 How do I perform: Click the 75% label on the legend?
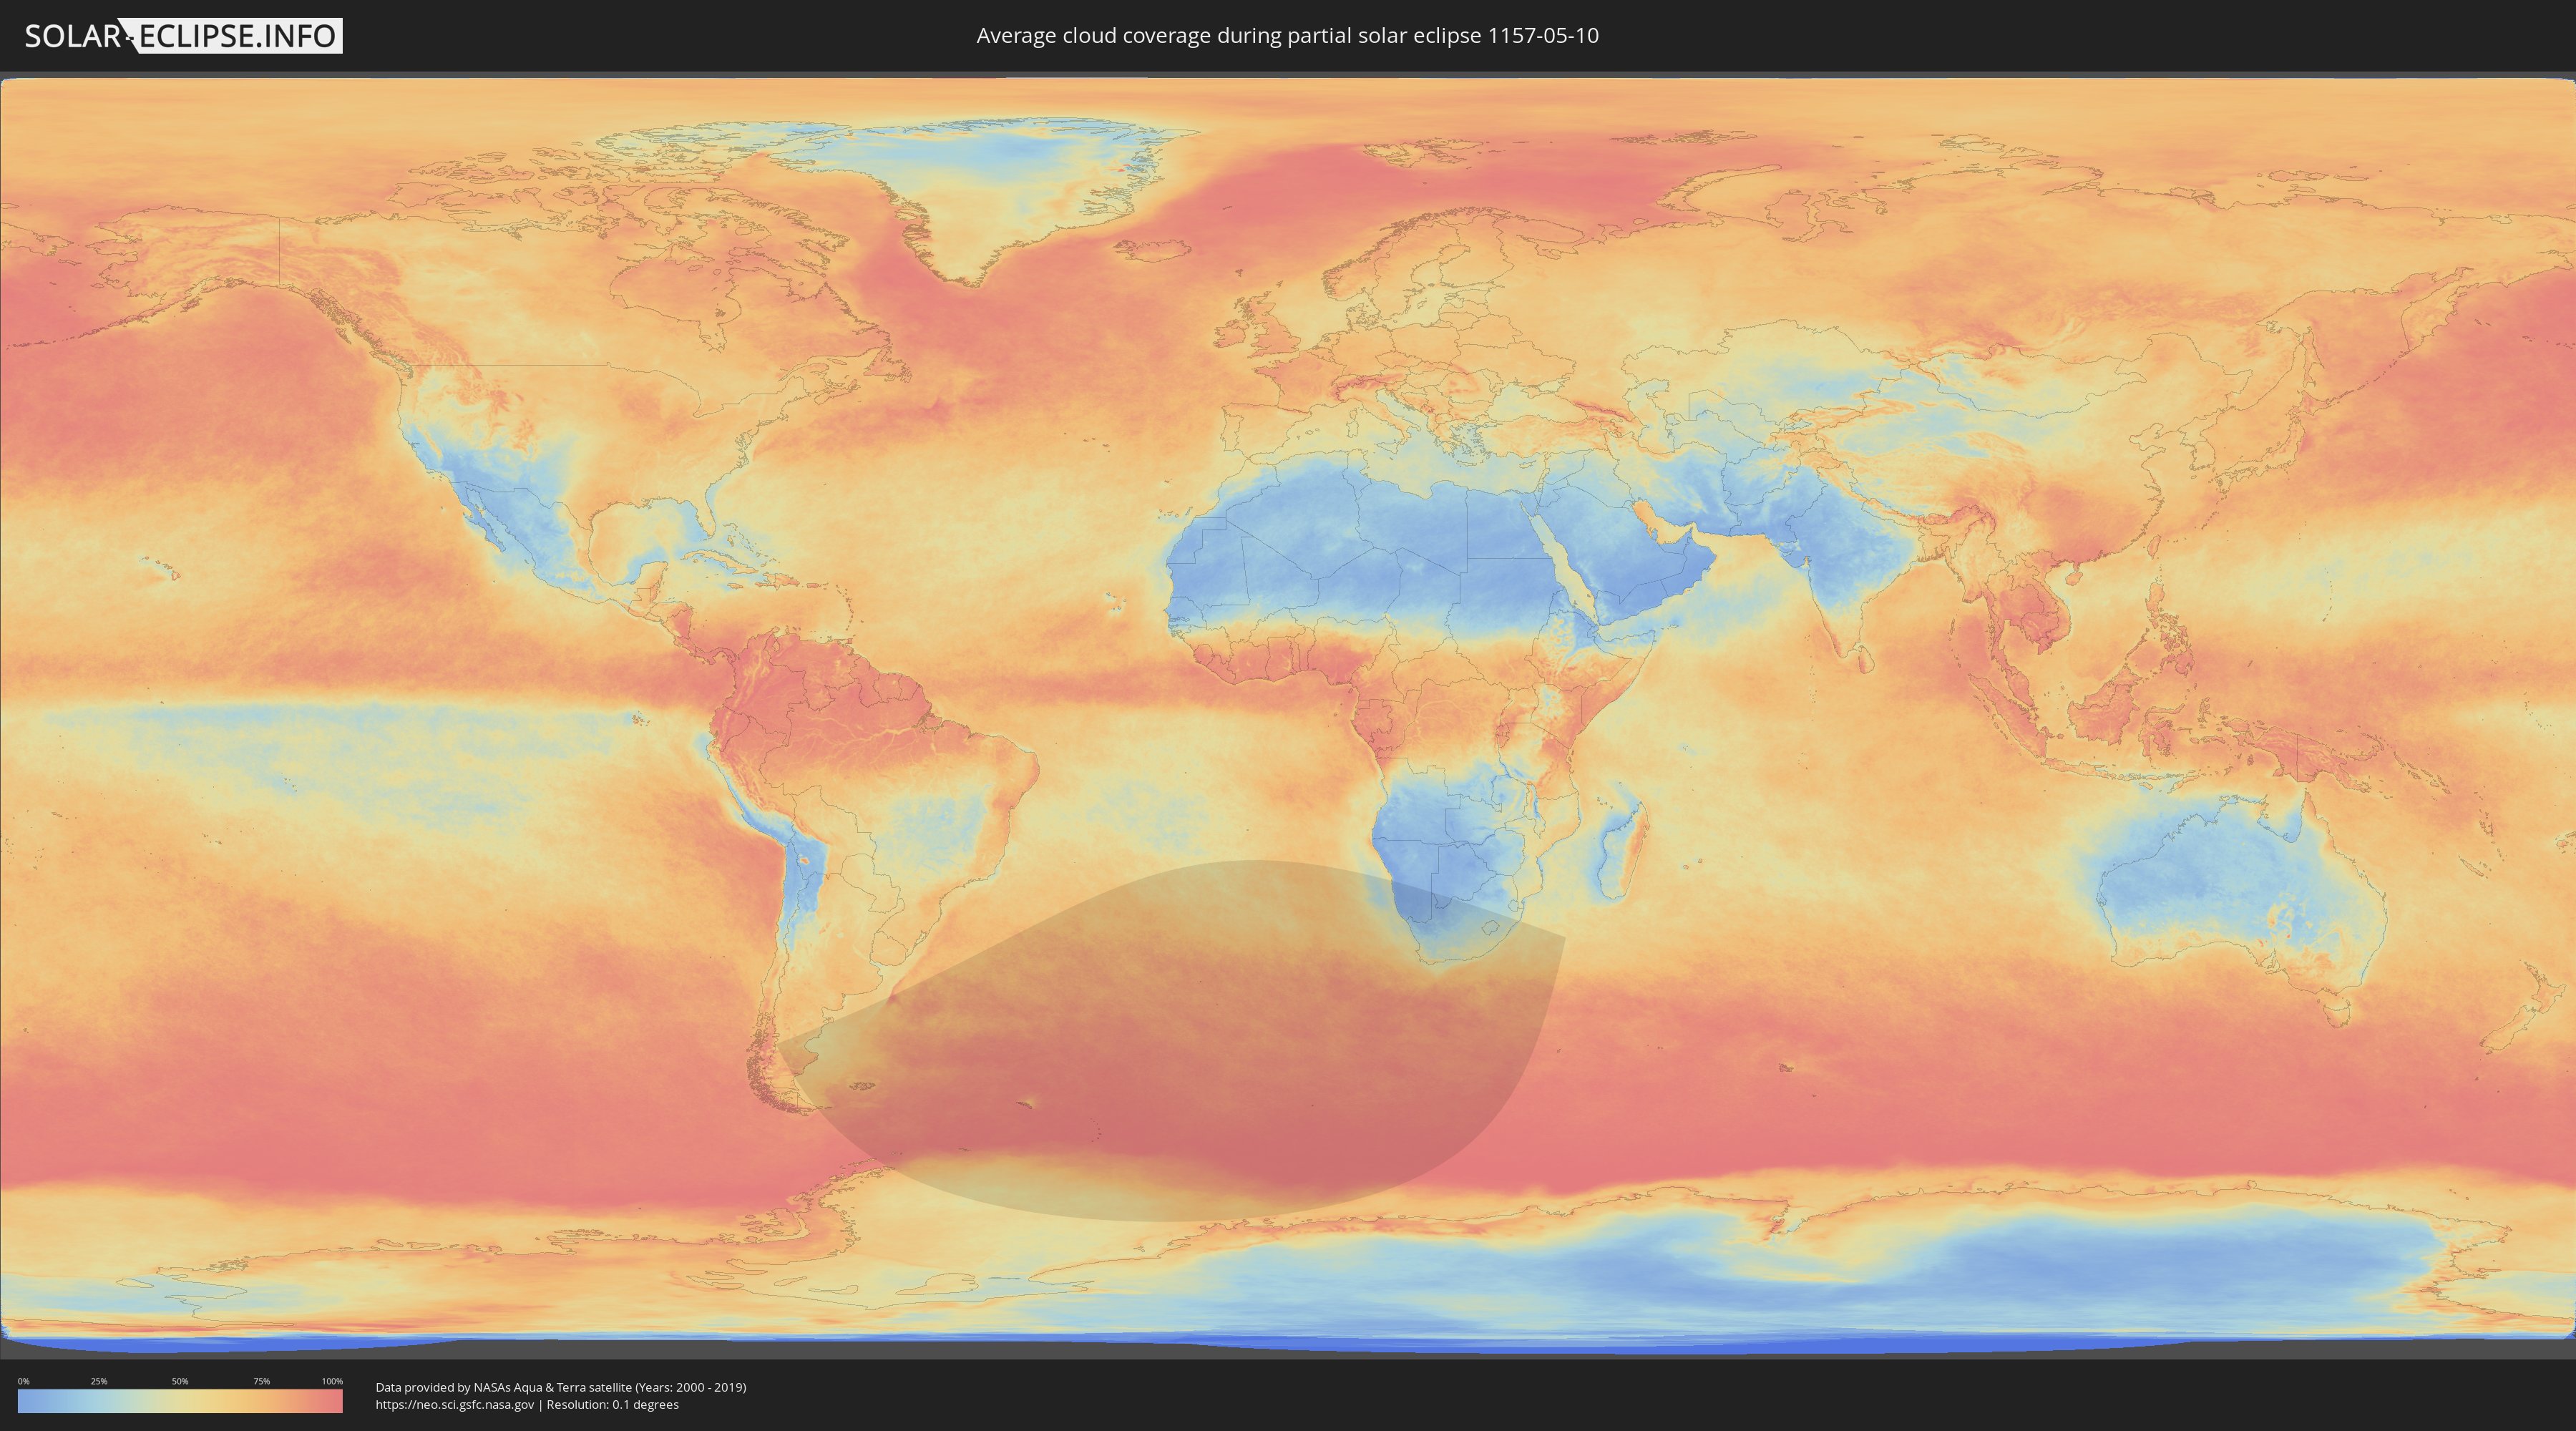click(x=261, y=1381)
